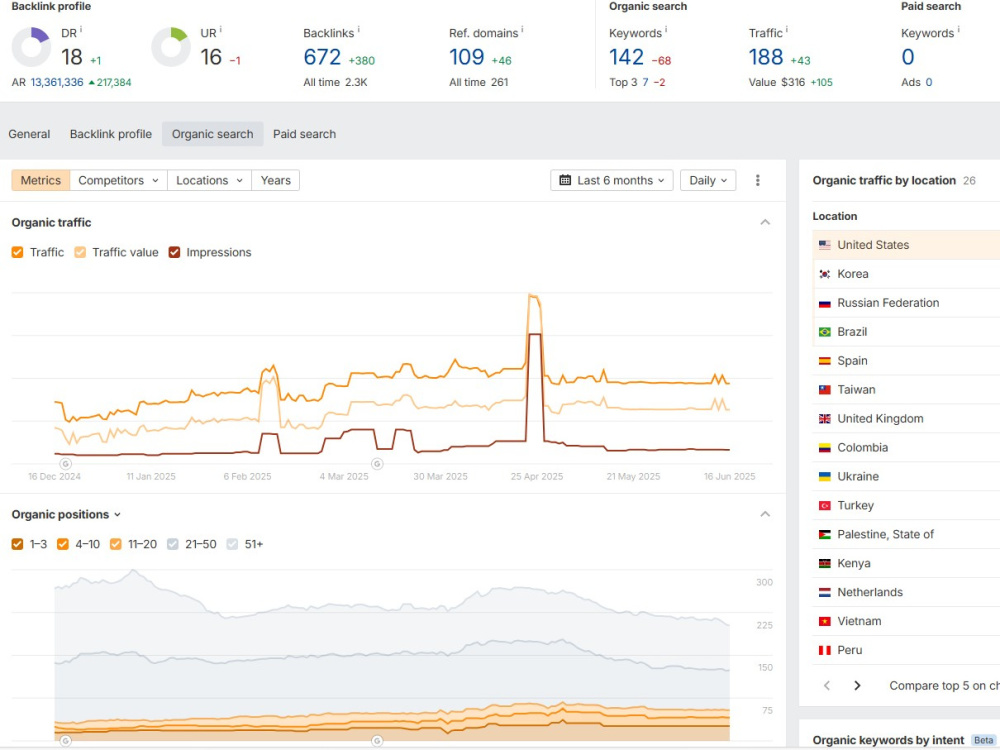Toggle the Traffic value checkbox
This screenshot has height=750, width=1000.
click(x=80, y=253)
